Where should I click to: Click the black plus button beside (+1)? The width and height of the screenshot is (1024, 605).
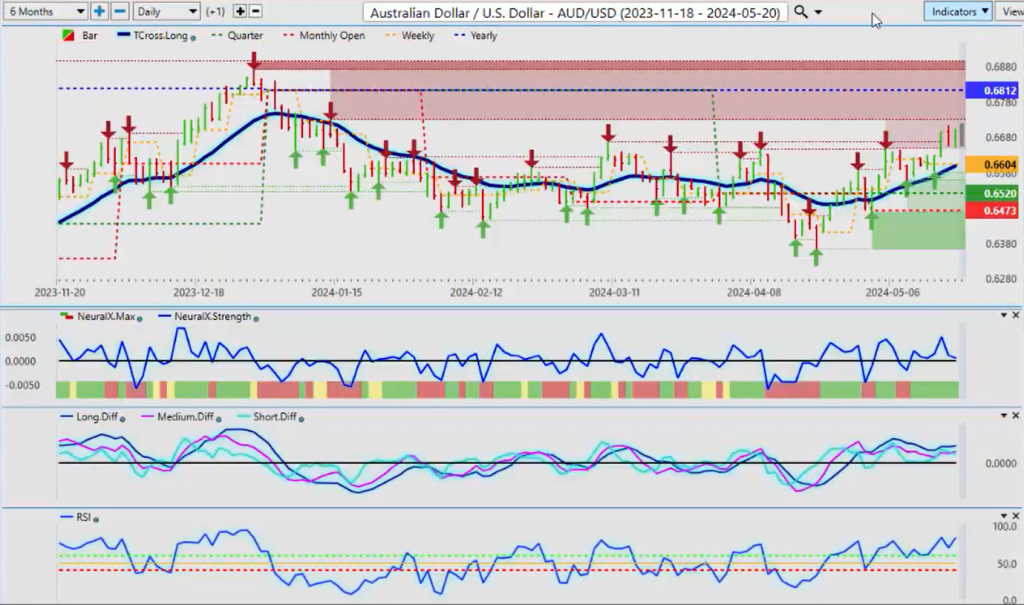coord(240,11)
